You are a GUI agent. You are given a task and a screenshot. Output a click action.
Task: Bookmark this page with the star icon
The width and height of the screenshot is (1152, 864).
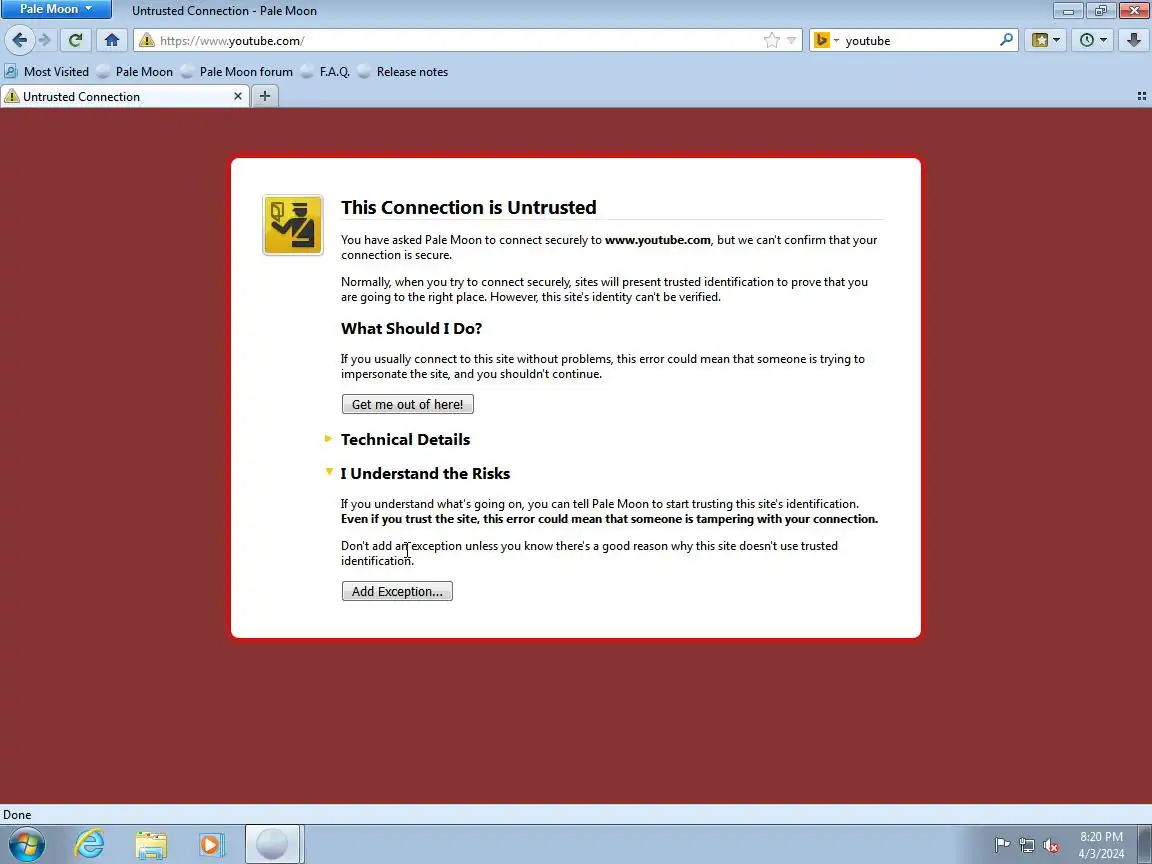click(x=771, y=40)
